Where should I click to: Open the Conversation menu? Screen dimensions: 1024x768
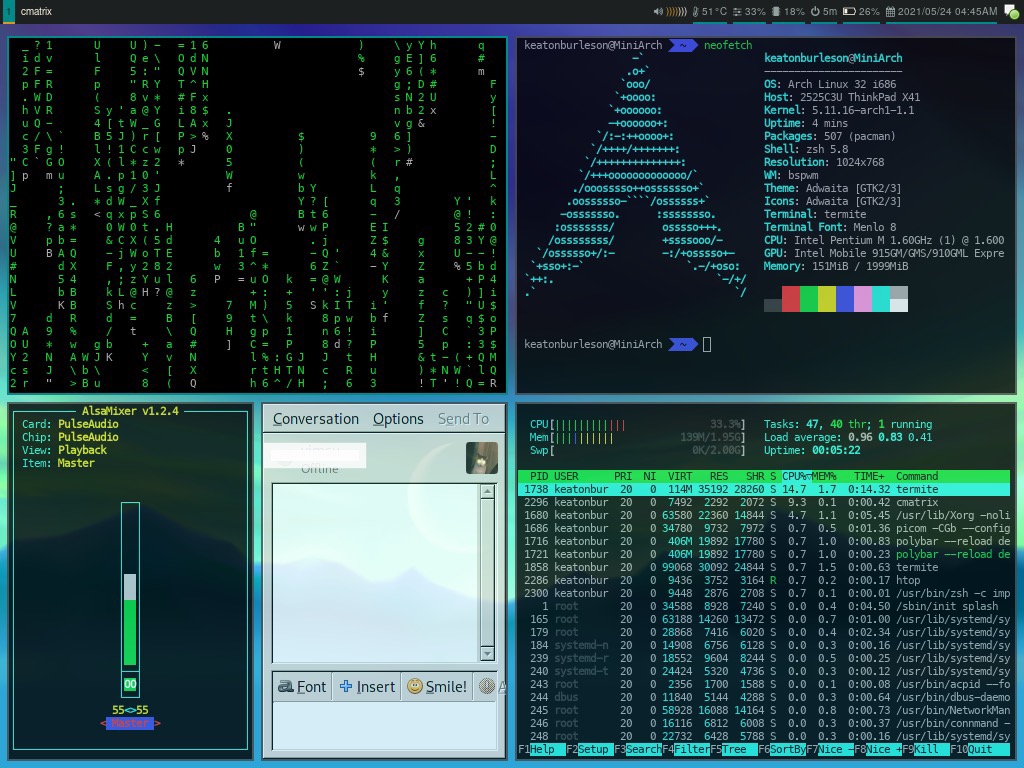pyautogui.click(x=315, y=419)
